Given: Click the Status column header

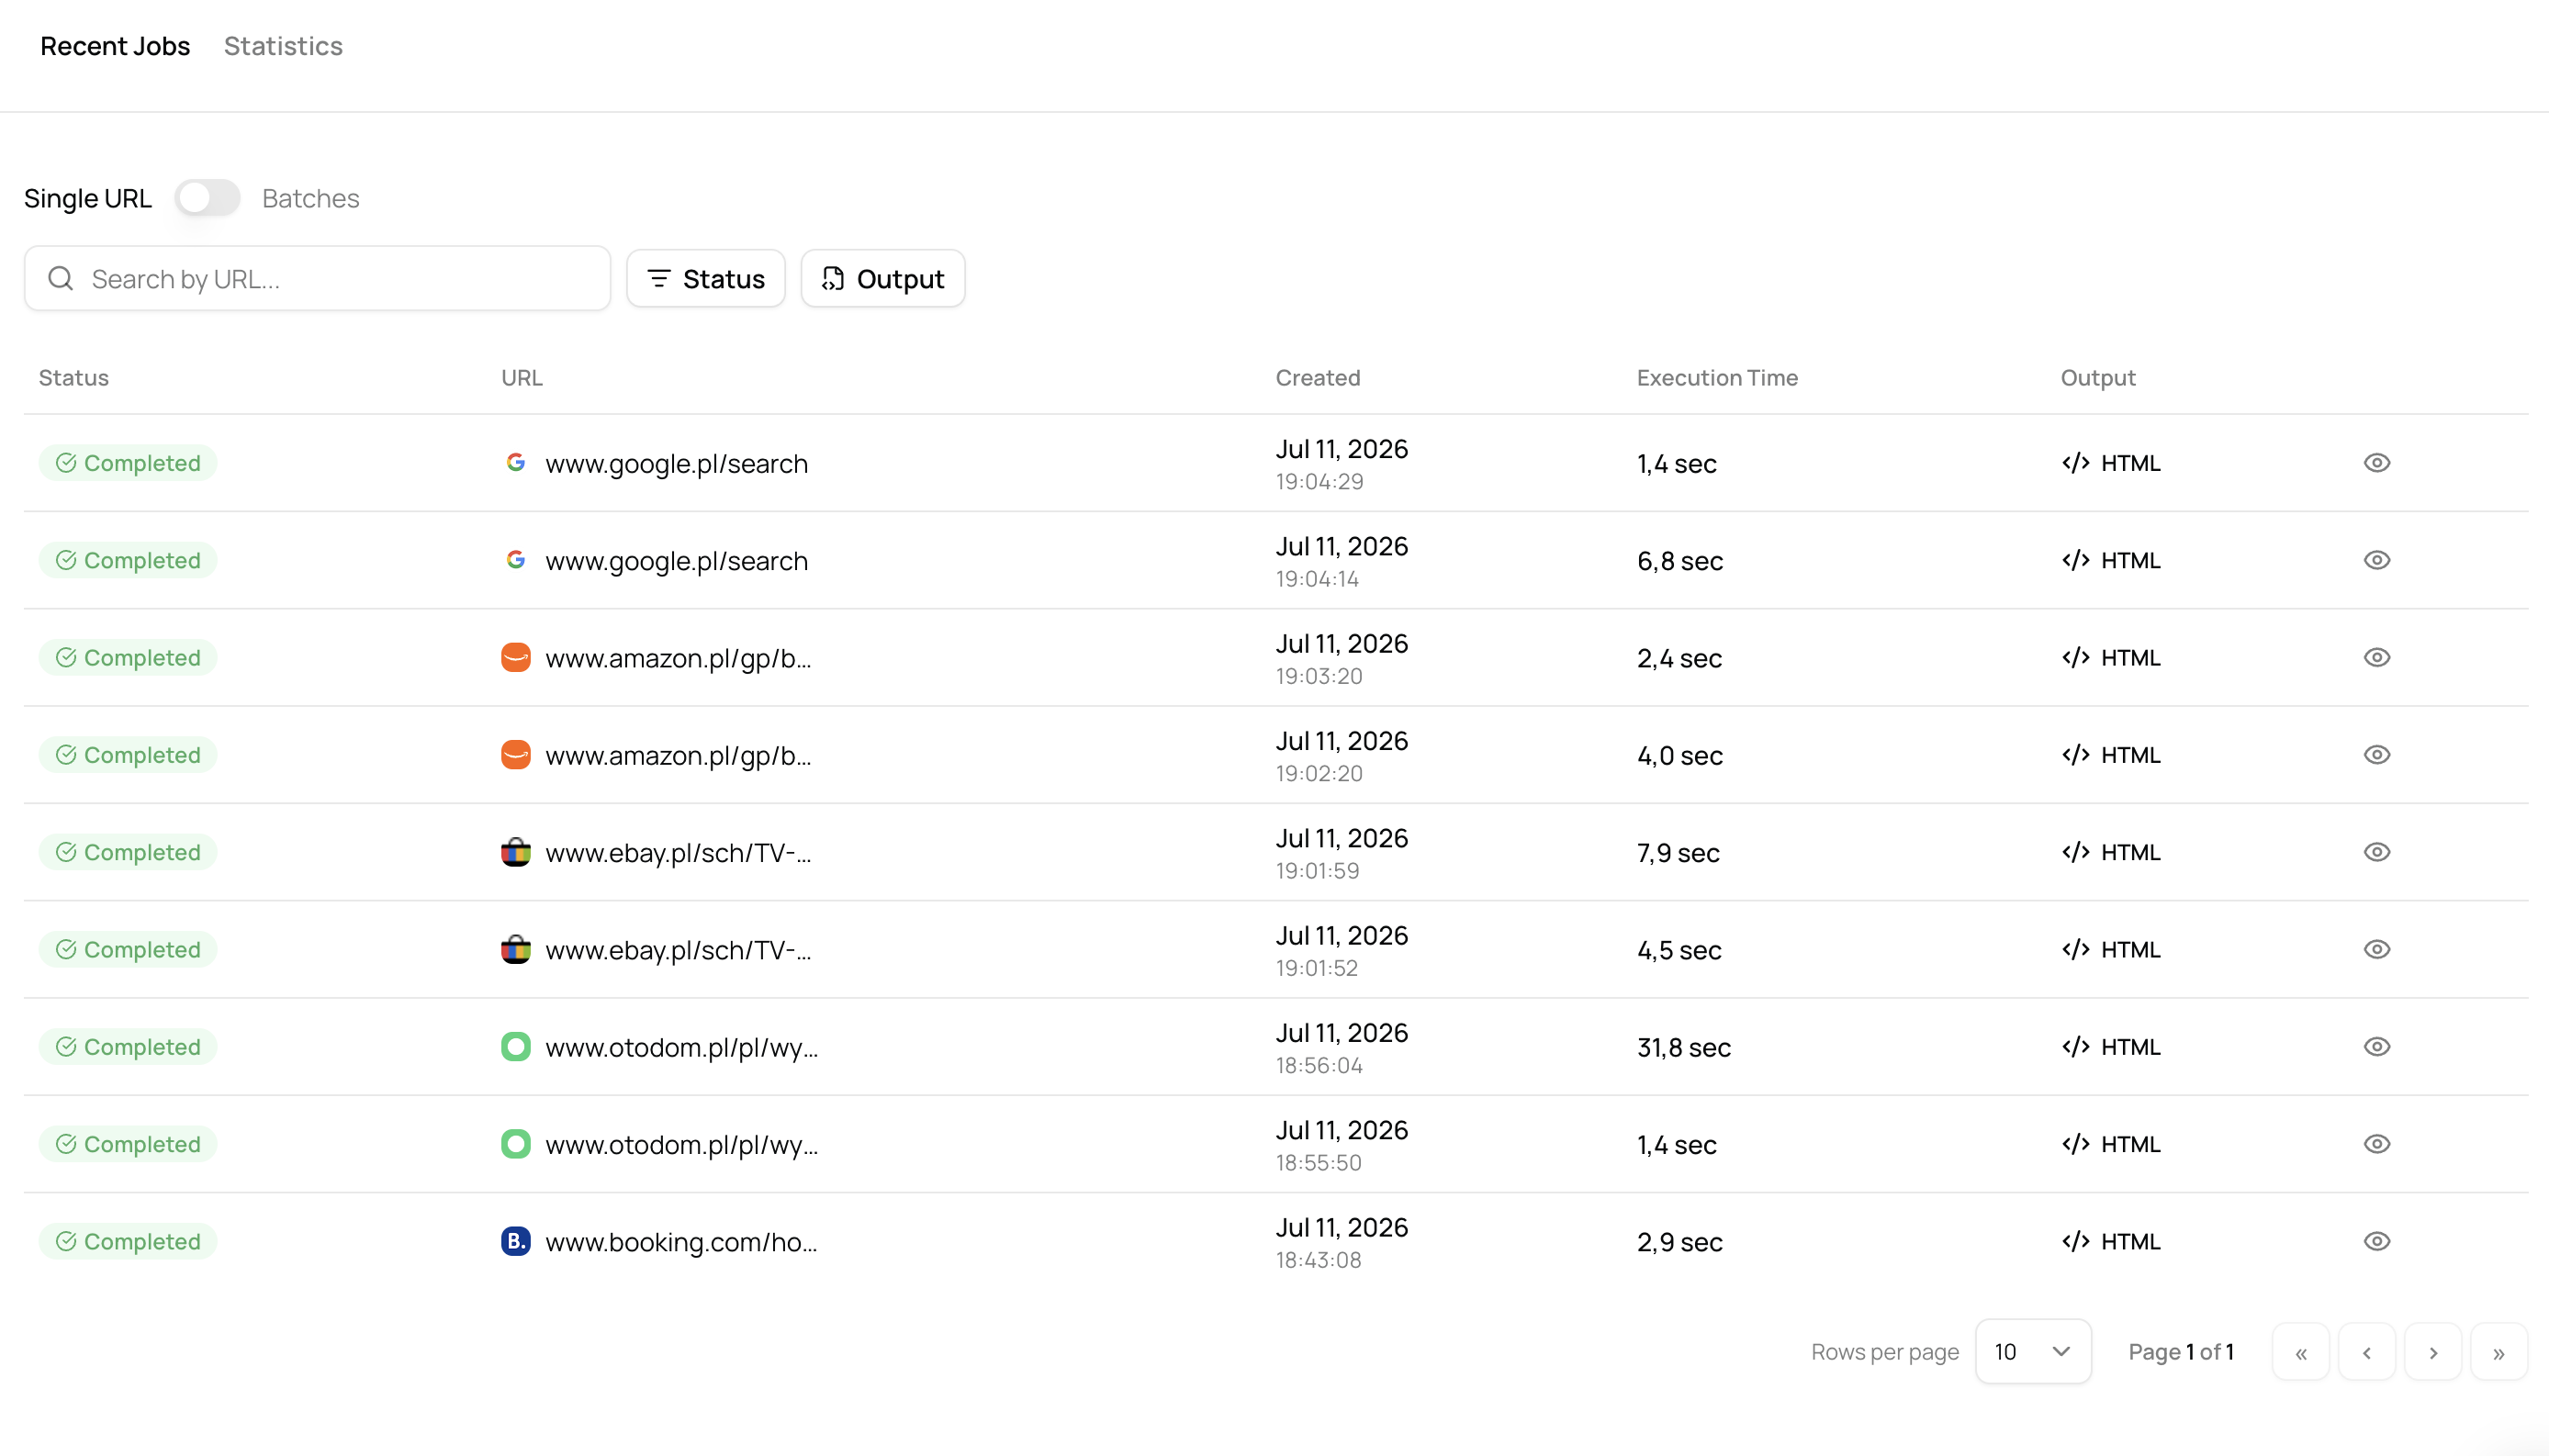Looking at the screenshot, I should point(74,378).
